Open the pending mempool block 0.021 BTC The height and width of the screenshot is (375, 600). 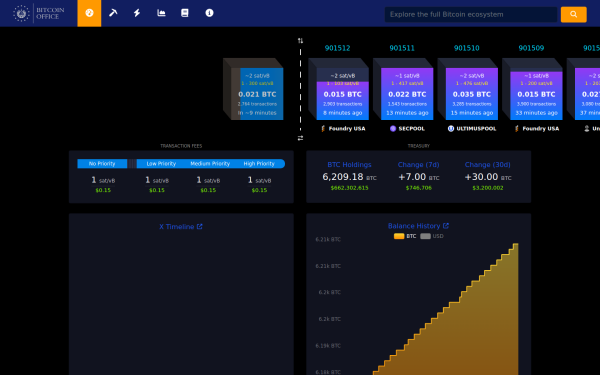pyautogui.click(x=257, y=94)
